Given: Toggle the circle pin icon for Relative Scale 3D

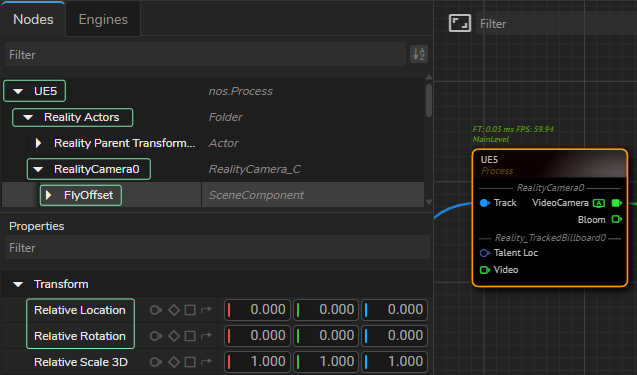Looking at the screenshot, I should coord(156,362).
